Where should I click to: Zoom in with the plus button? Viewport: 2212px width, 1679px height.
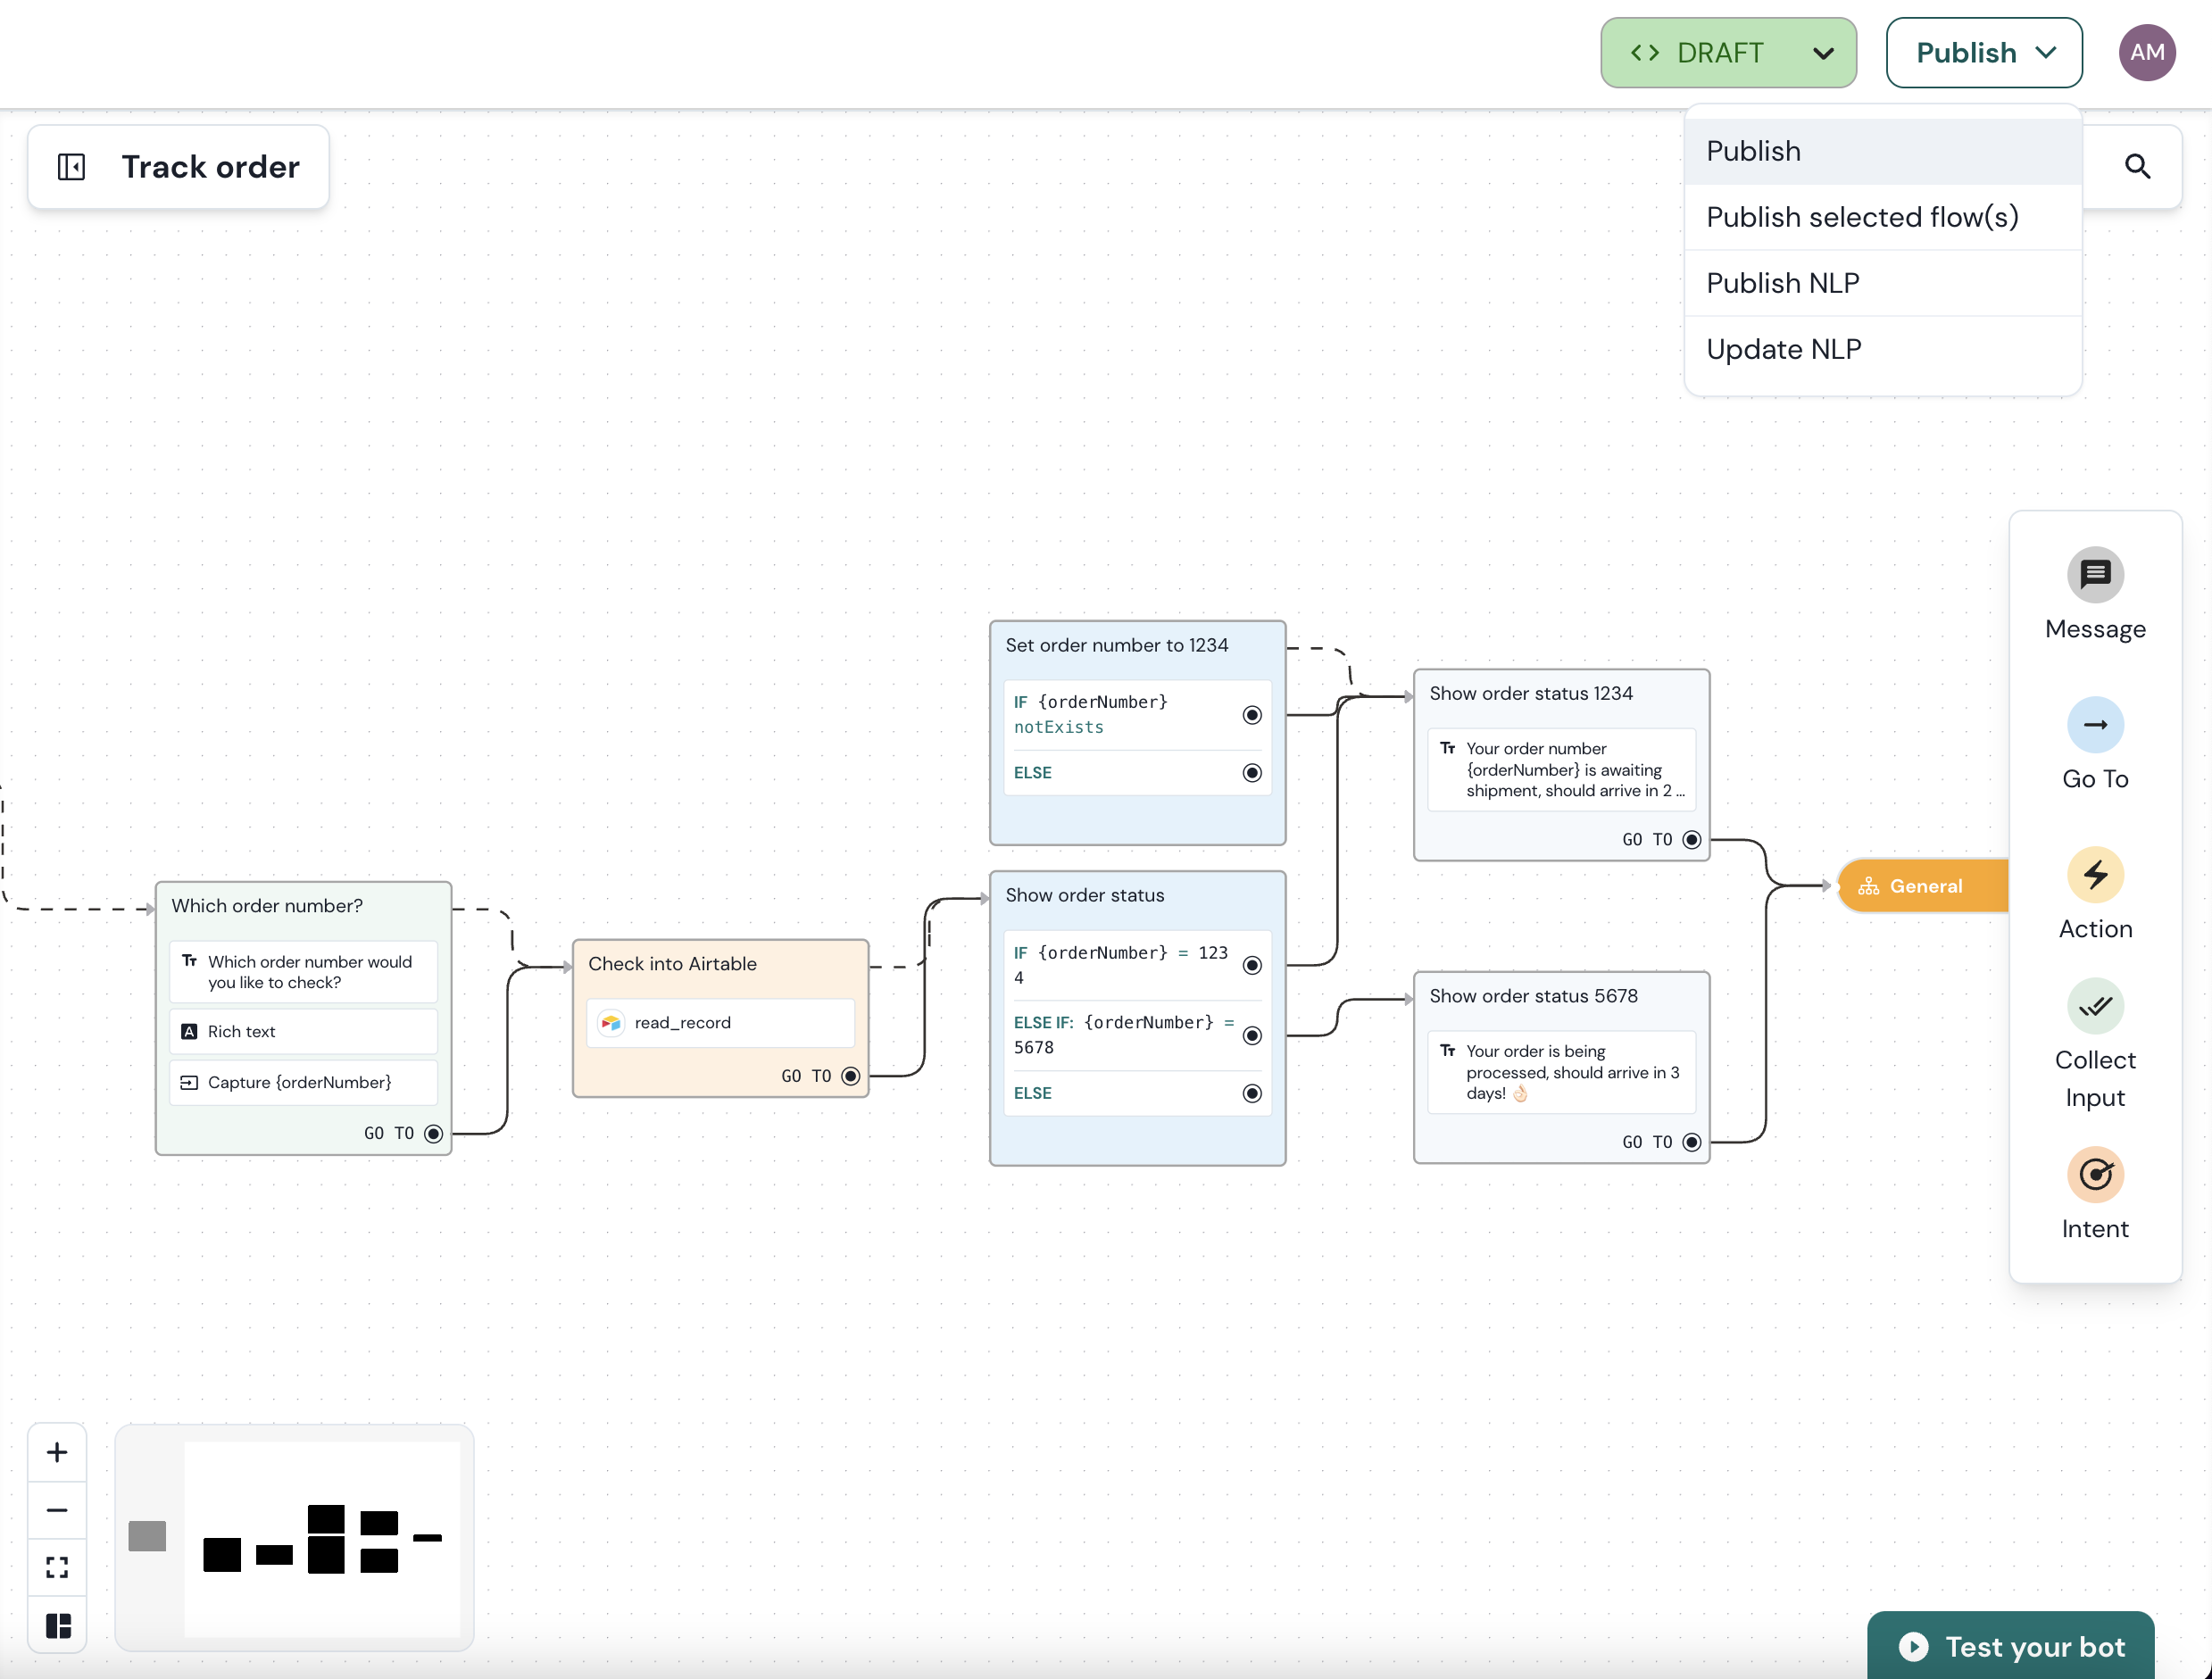coord(57,1452)
